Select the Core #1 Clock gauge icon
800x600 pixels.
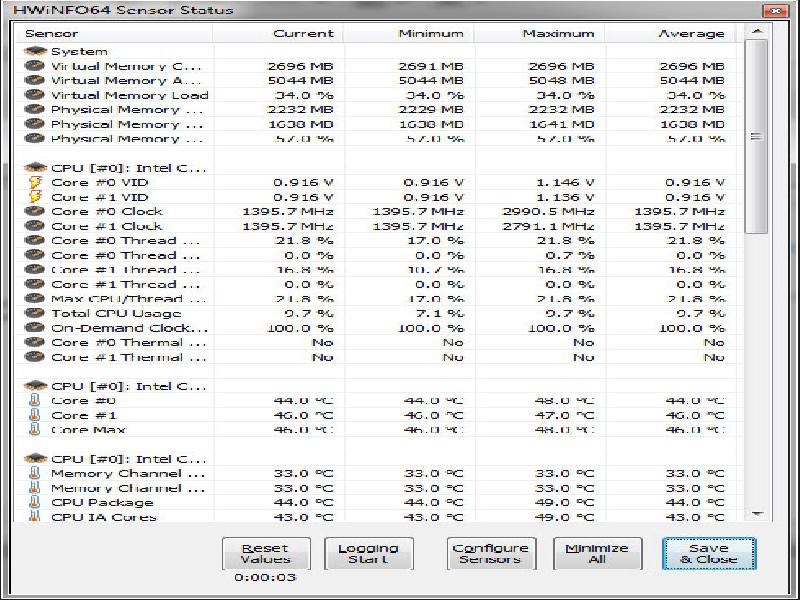(34, 226)
